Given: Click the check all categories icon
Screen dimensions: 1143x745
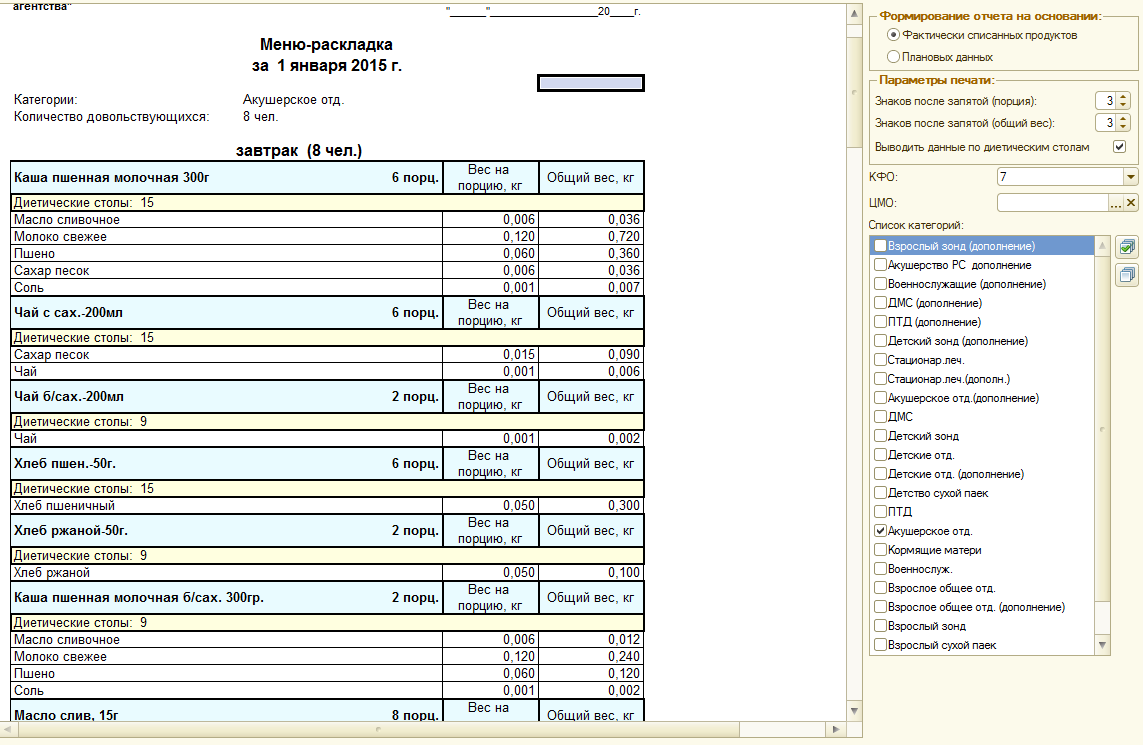Looking at the screenshot, I should click(1127, 246).
